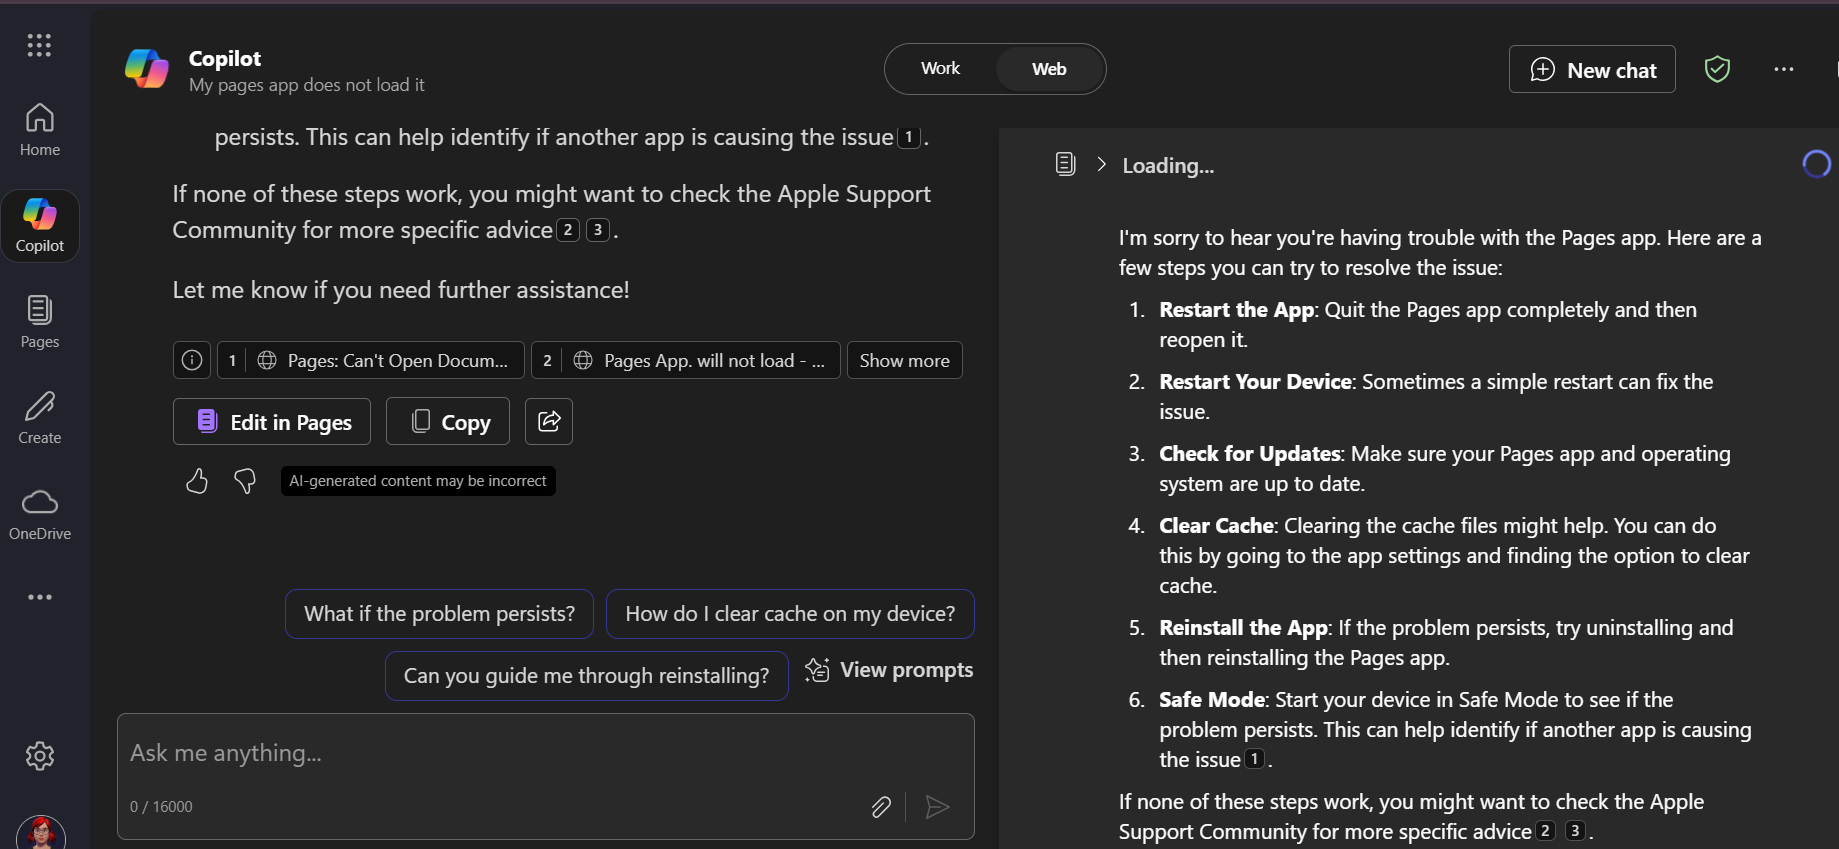Start a New chat

[1592, 69]
